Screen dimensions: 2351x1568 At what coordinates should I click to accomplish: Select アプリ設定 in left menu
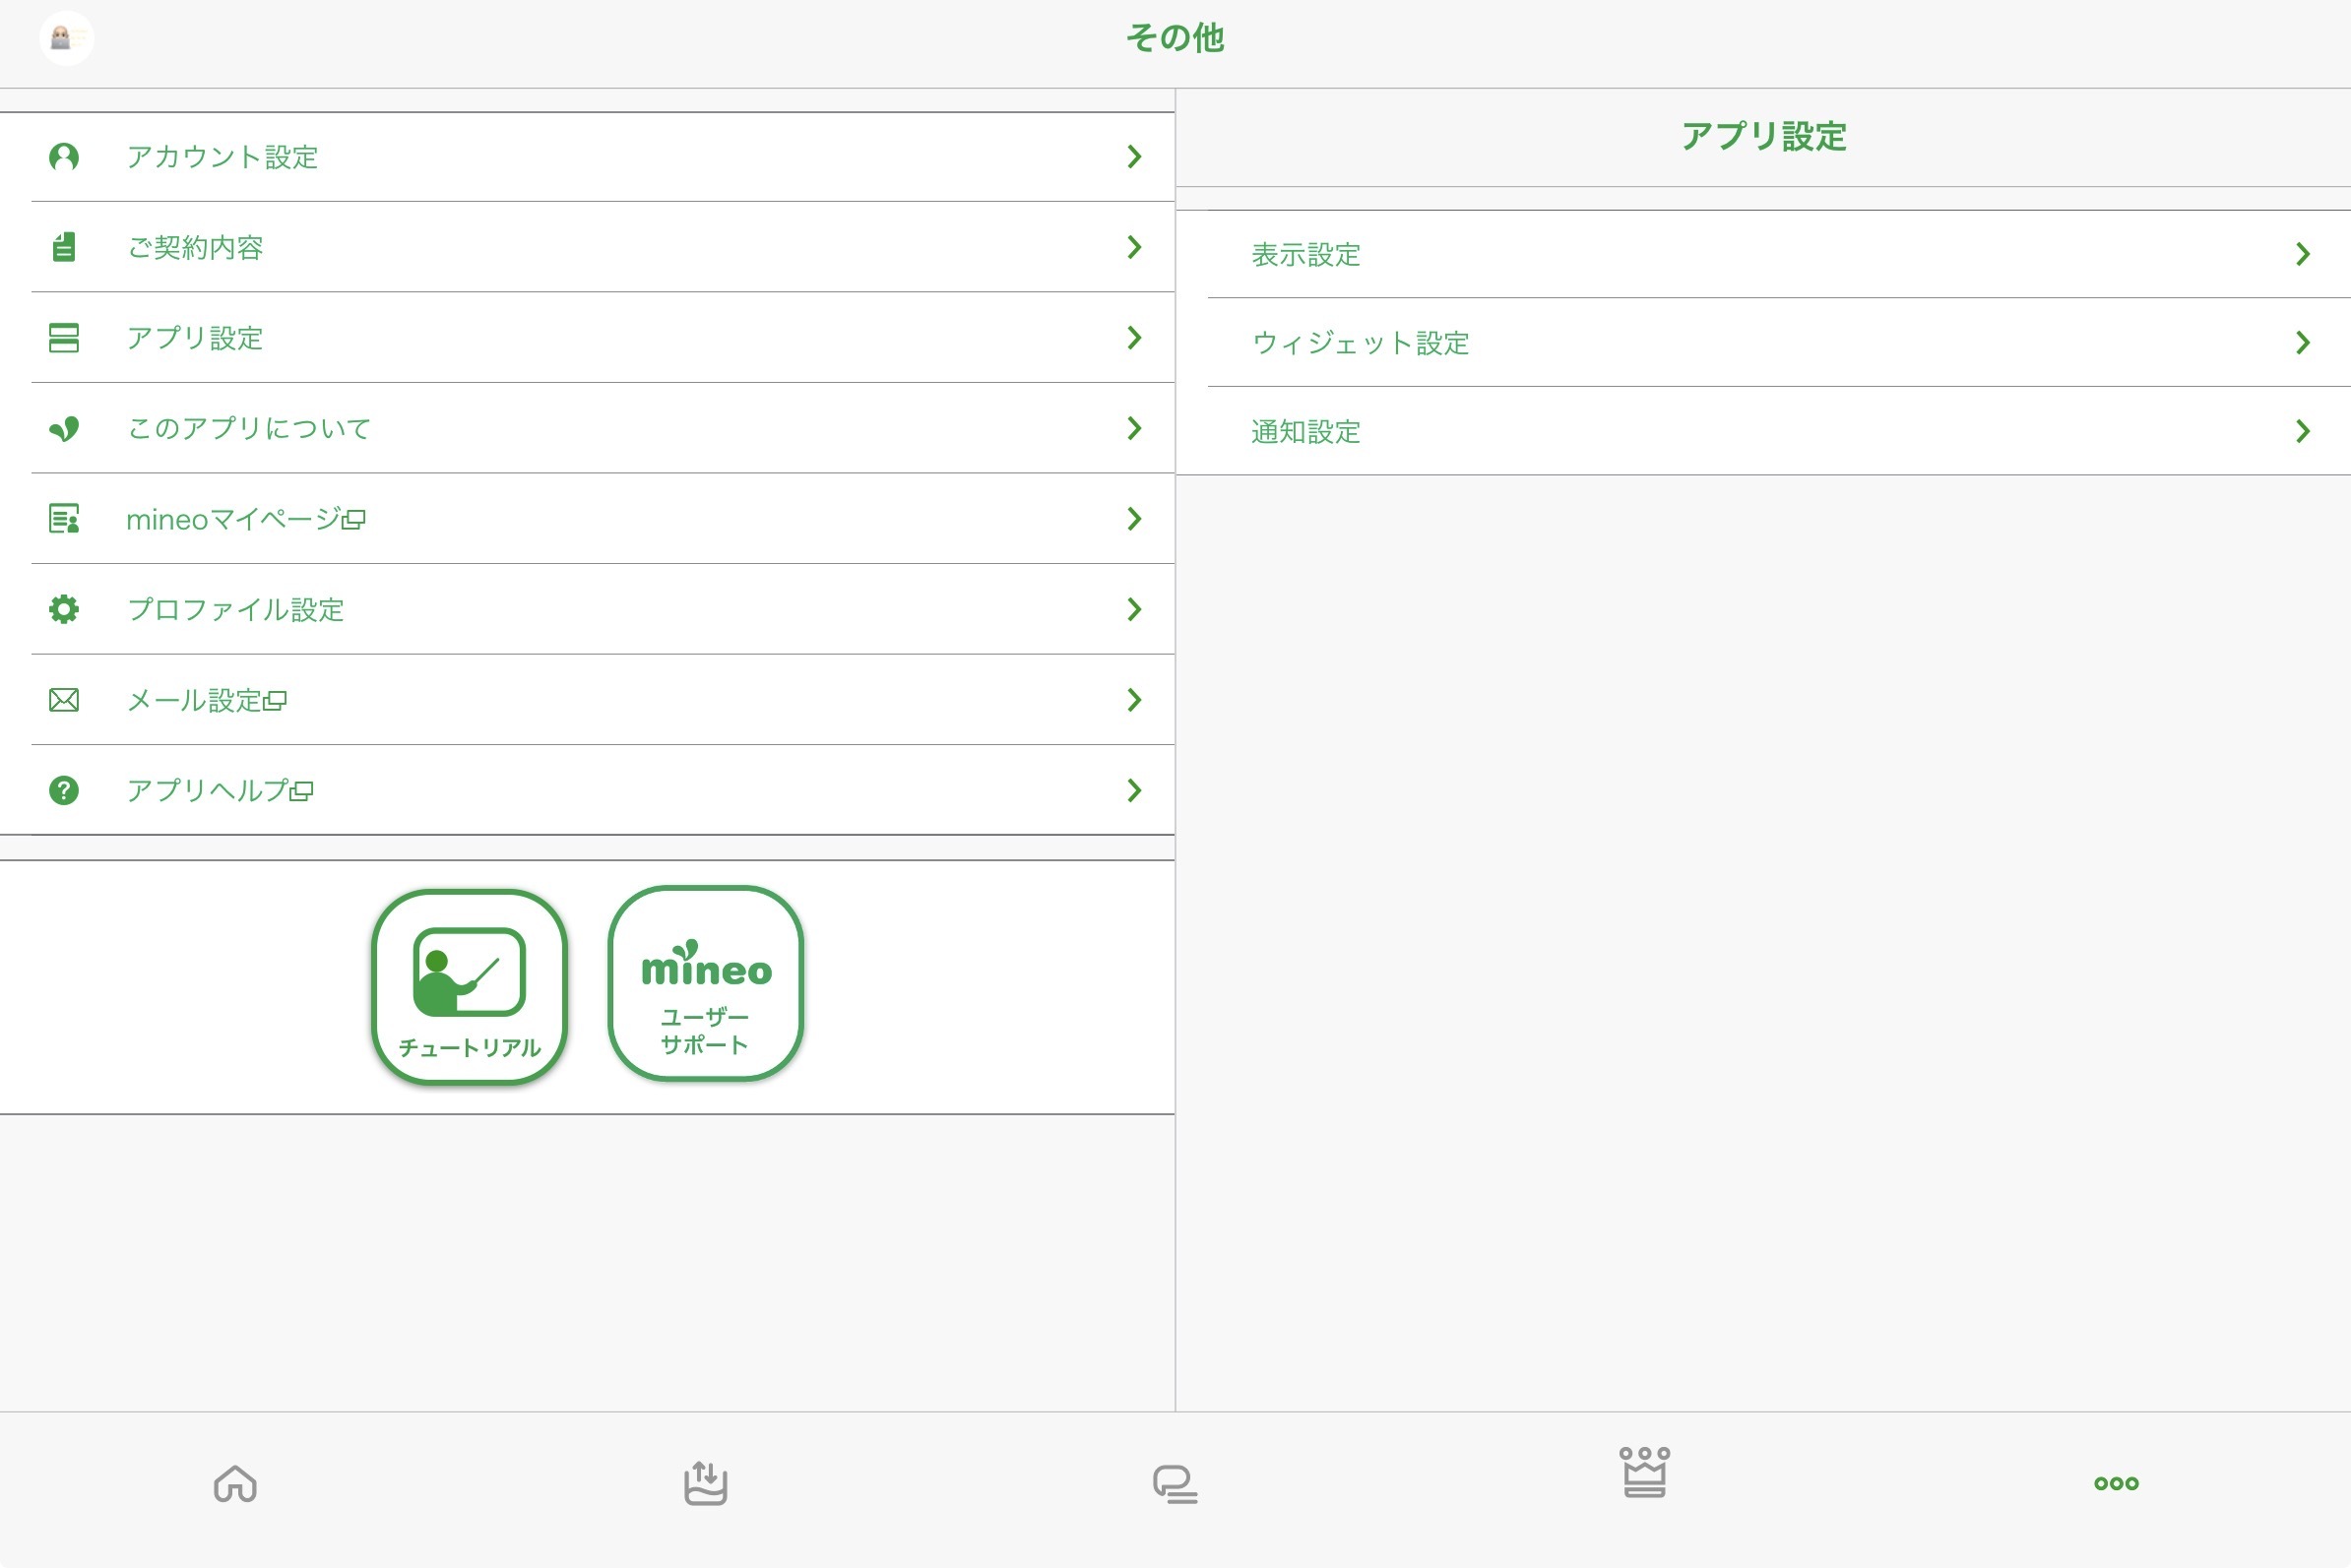point(195,338)
